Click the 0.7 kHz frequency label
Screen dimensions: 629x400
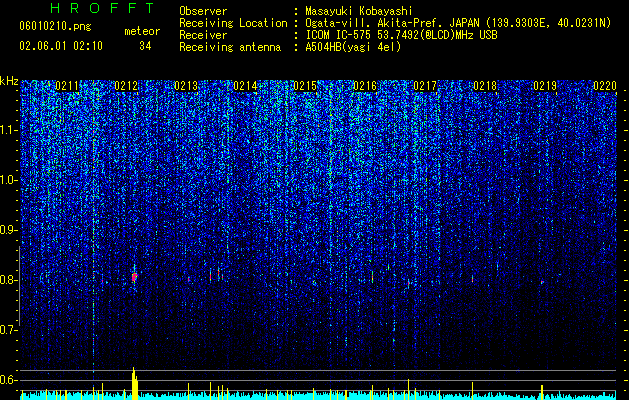point(9,330)
